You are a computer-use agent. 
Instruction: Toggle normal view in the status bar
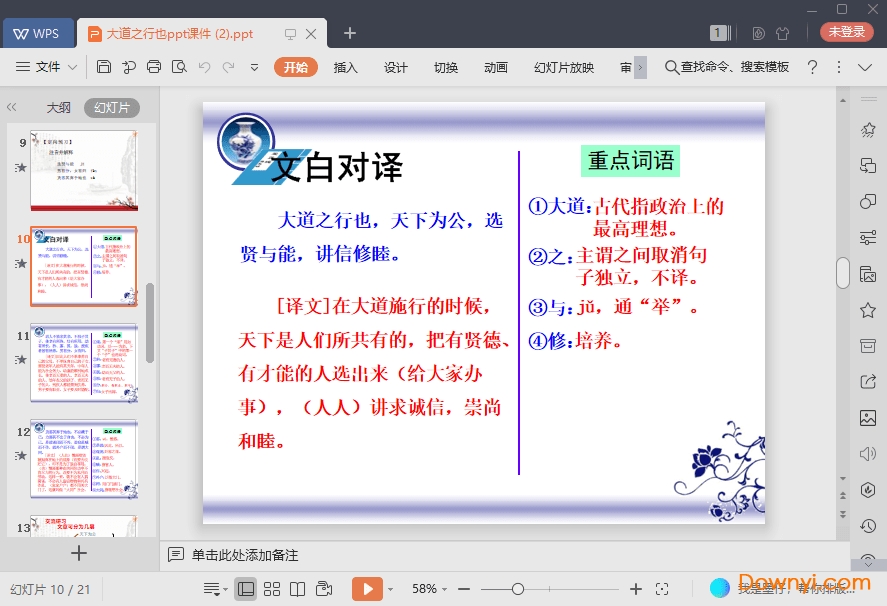tap(245, 589)
